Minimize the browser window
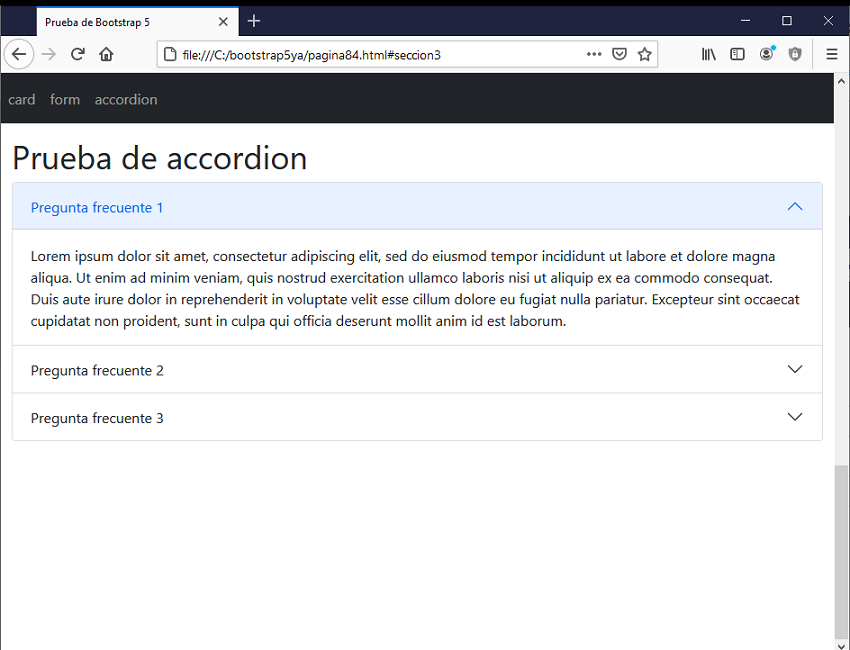The height and width of the screenshot is (650, 850). coord(745,21)
